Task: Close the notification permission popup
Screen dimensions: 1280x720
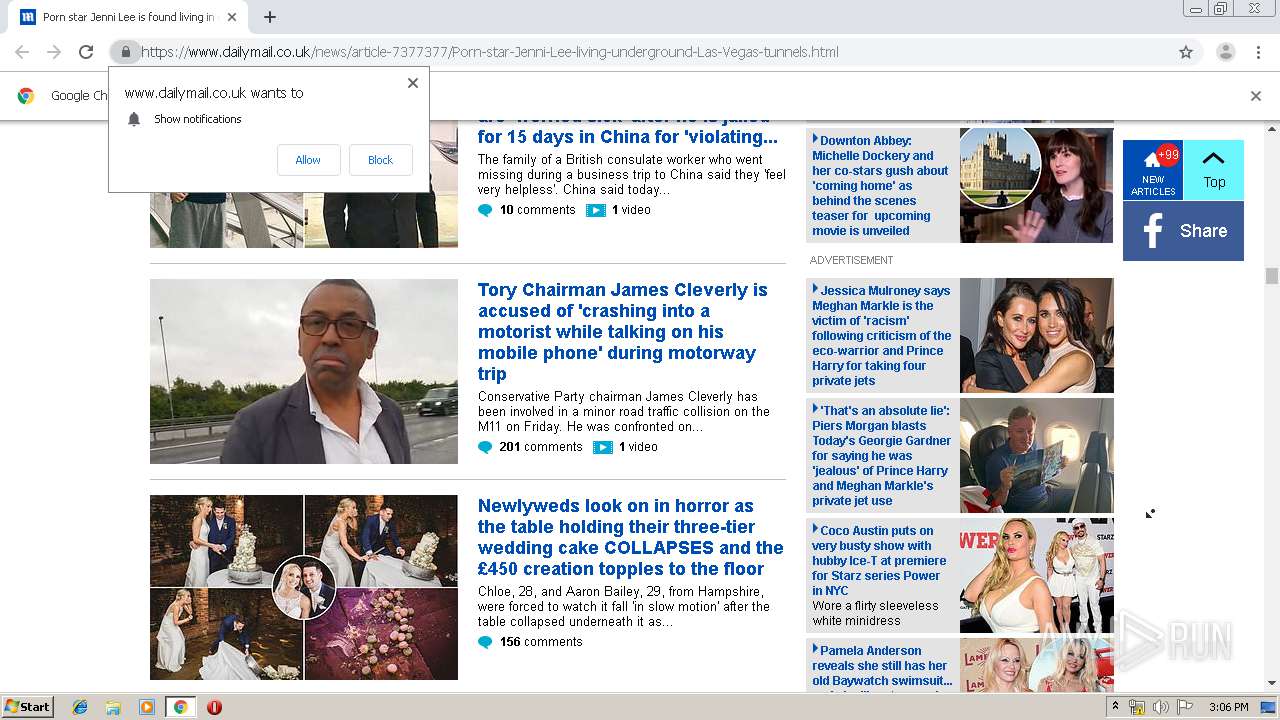Action: [413, 83]
